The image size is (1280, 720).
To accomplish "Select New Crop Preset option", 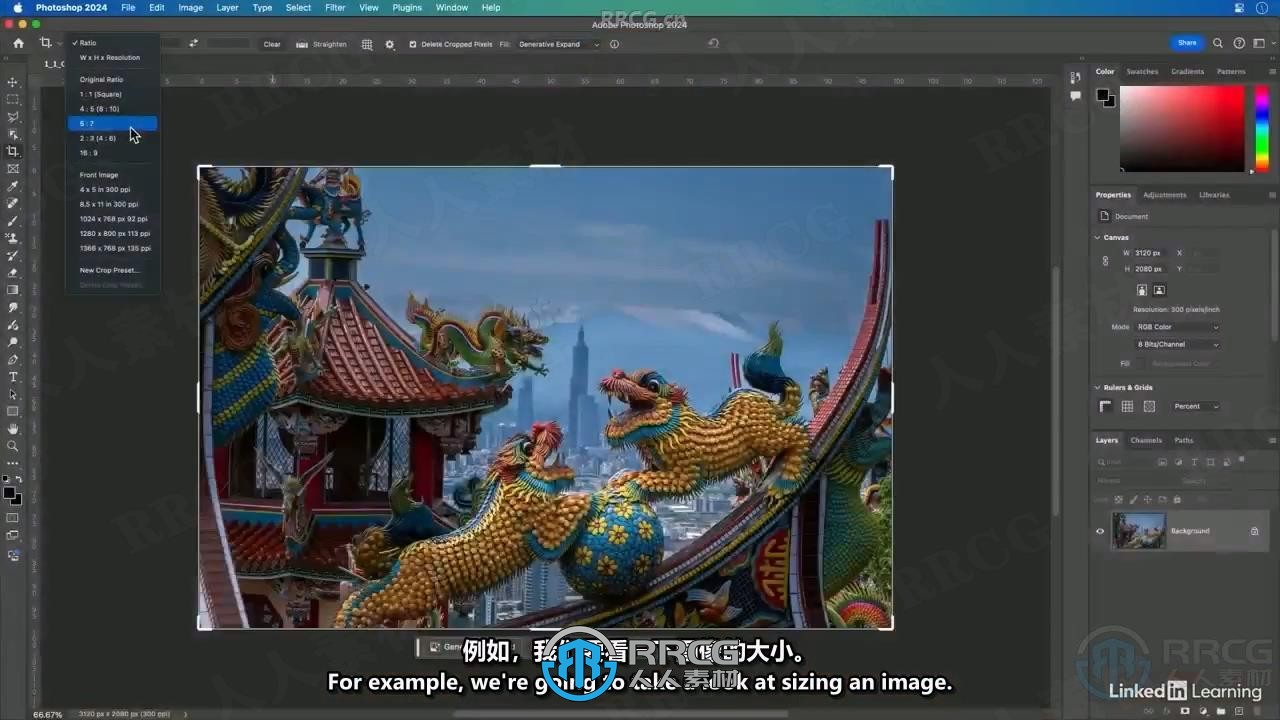I will pyautogui.click(x=112, y=270).
